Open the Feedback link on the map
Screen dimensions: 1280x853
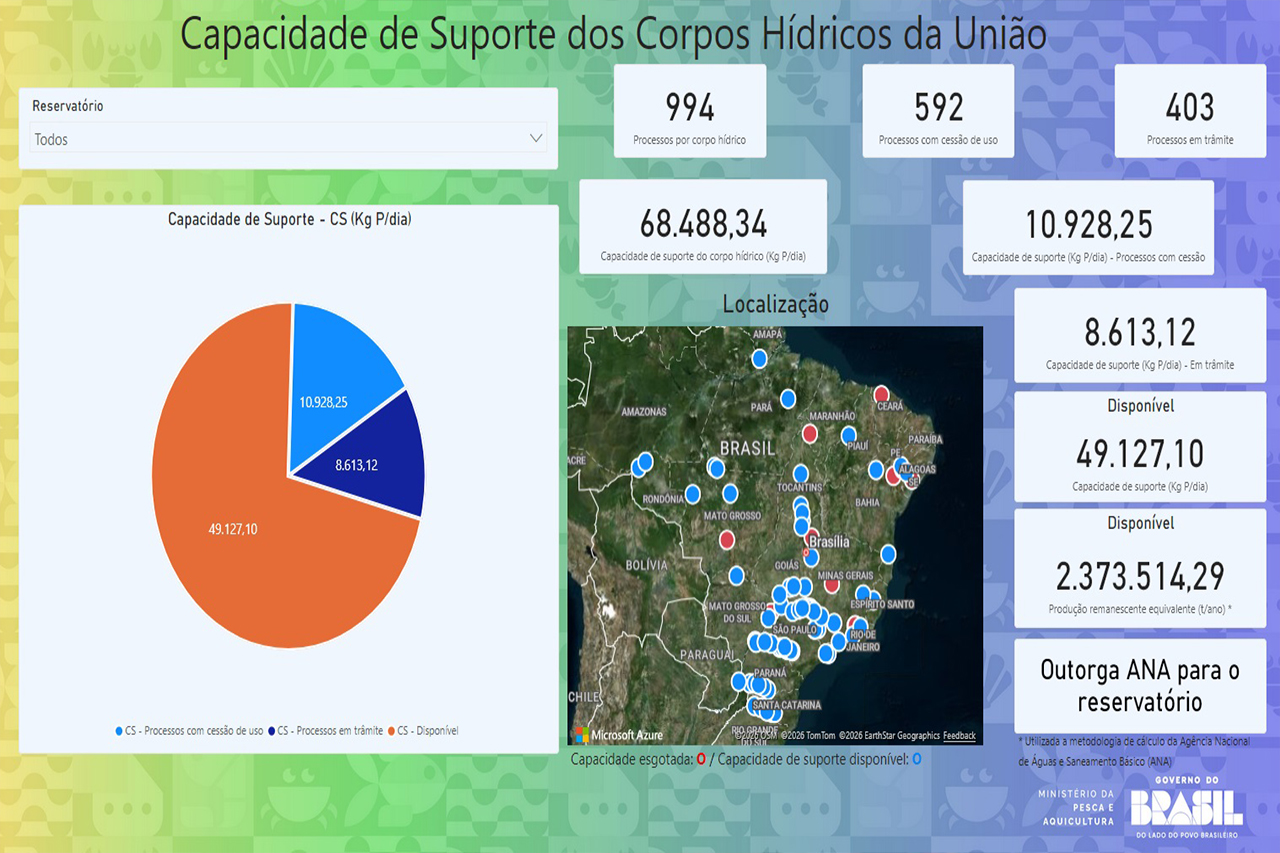pos(959,736)
